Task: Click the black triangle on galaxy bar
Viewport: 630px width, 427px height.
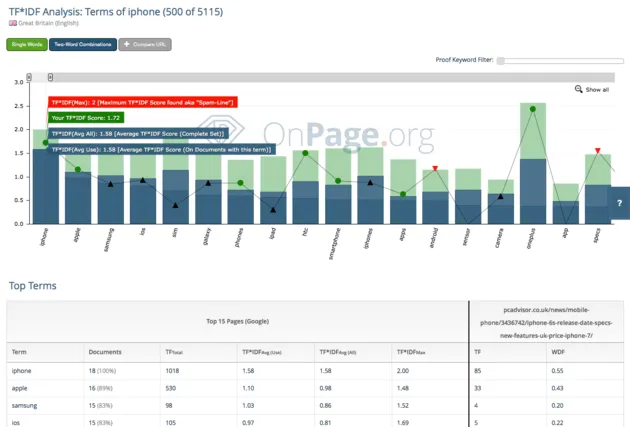Action: [x=208, y=183]
